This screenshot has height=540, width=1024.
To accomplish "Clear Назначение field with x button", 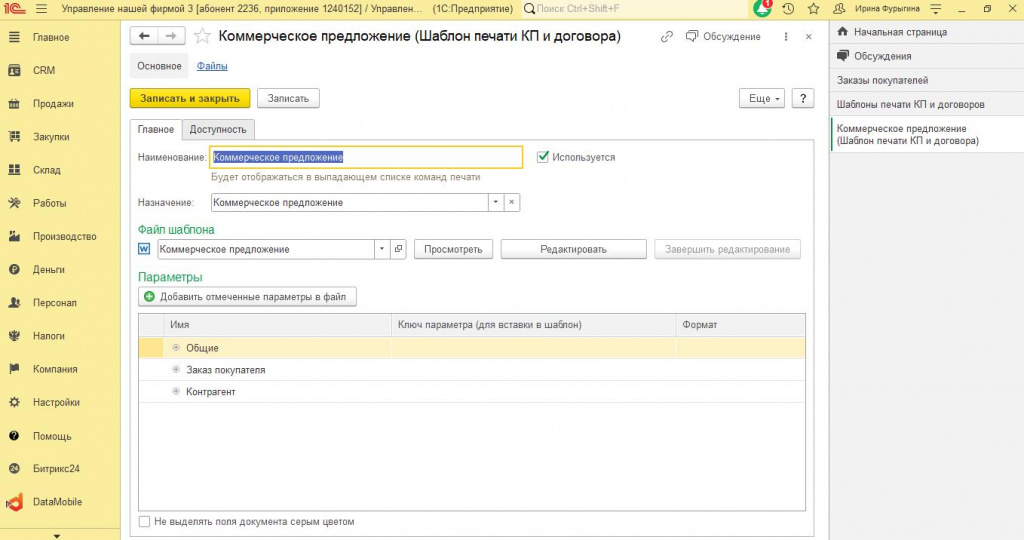I will pos(511,202).
